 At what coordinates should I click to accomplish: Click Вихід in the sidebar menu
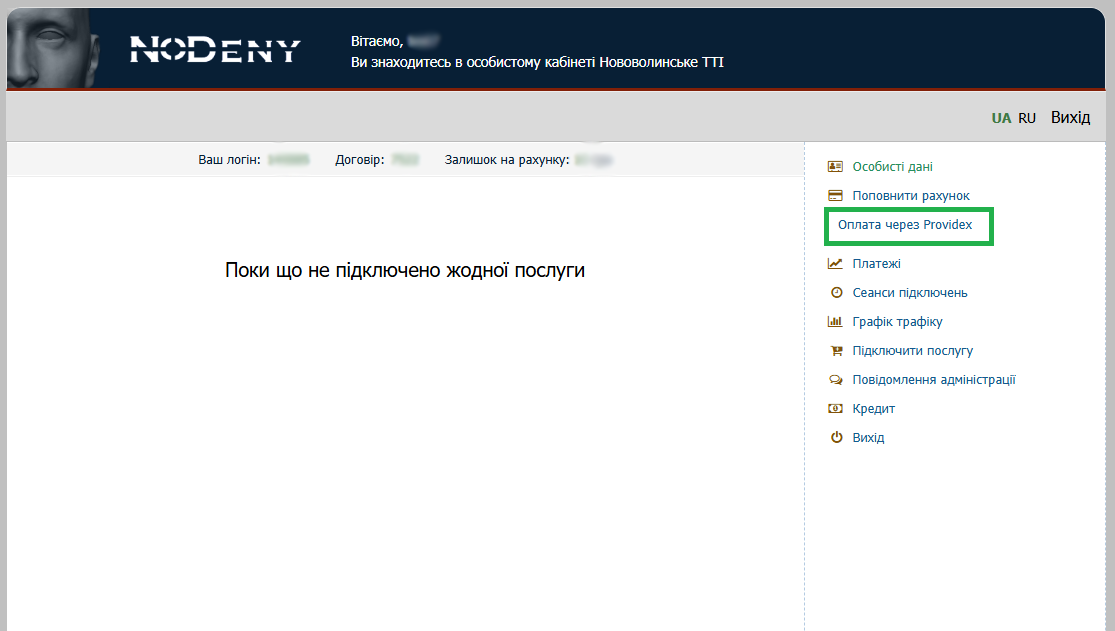(x=868, y=438)
